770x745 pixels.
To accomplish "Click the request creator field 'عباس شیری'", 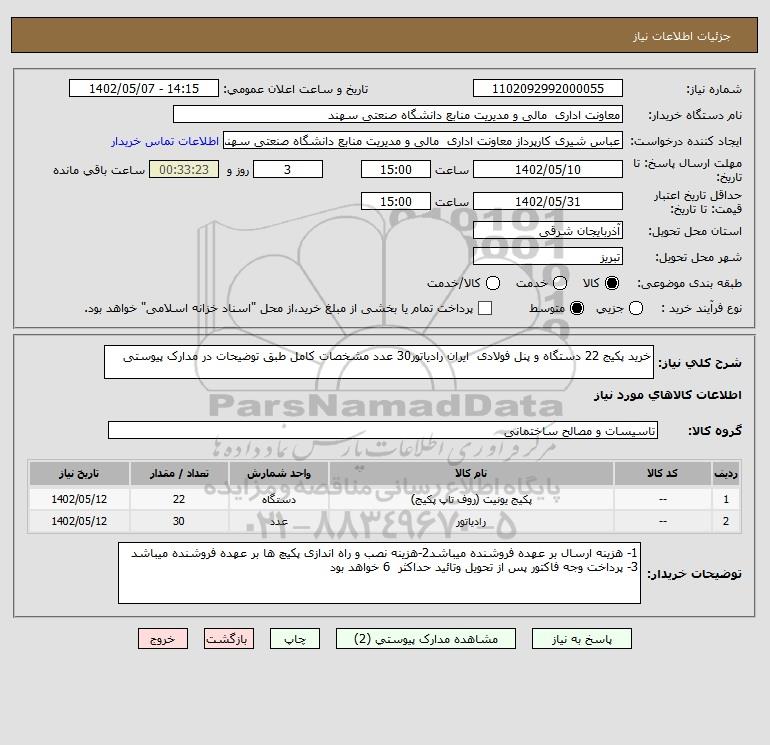I will coord(423,141).
